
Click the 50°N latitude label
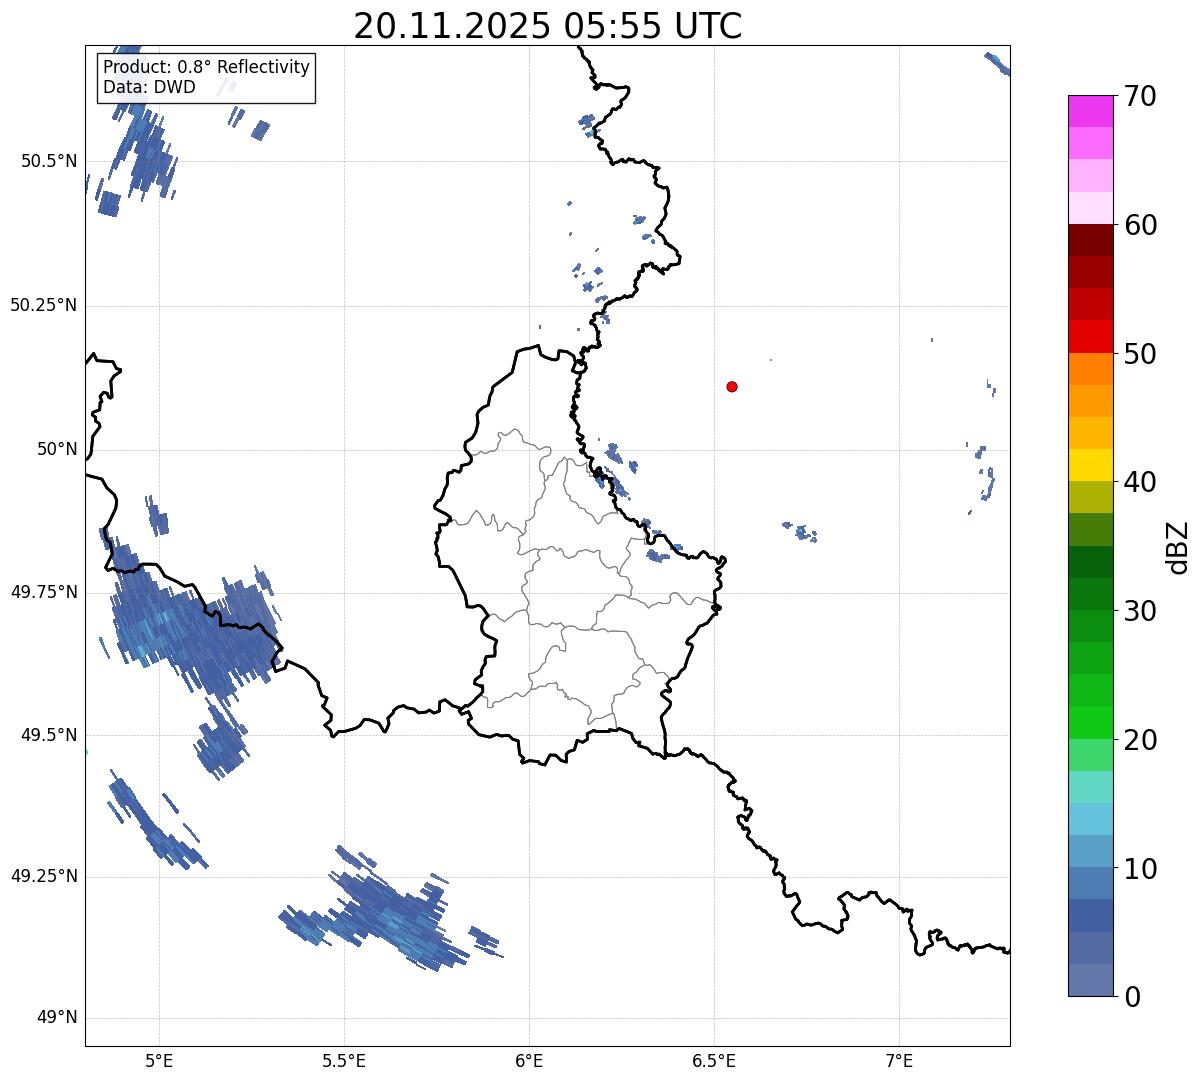(57, 449)
